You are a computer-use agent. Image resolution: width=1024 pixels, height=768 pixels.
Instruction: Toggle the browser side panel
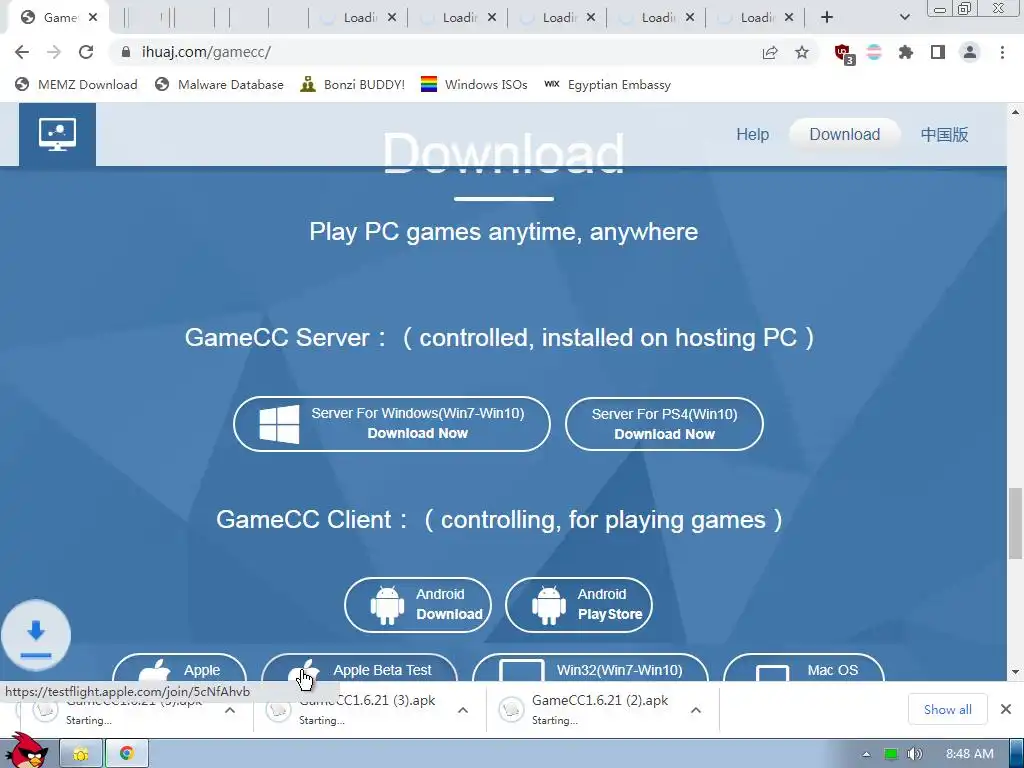[938, 52]
